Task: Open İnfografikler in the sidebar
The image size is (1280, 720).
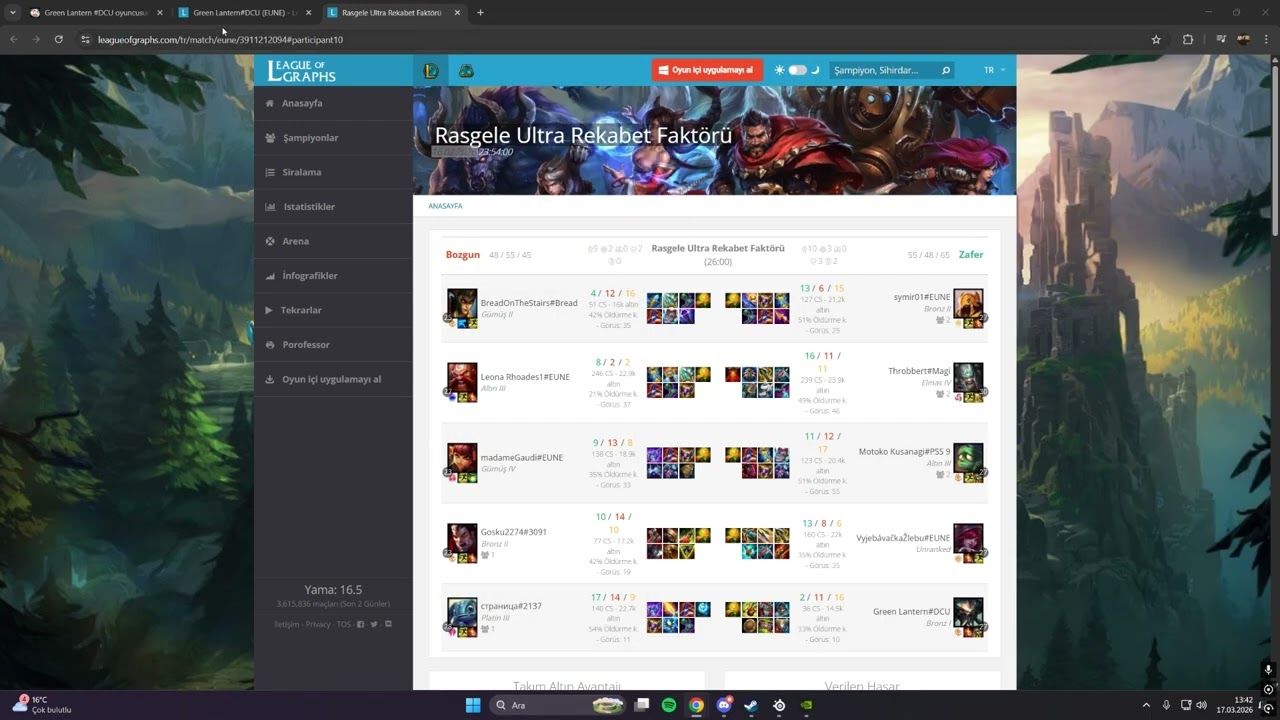Action: click(x=333, y=276)
